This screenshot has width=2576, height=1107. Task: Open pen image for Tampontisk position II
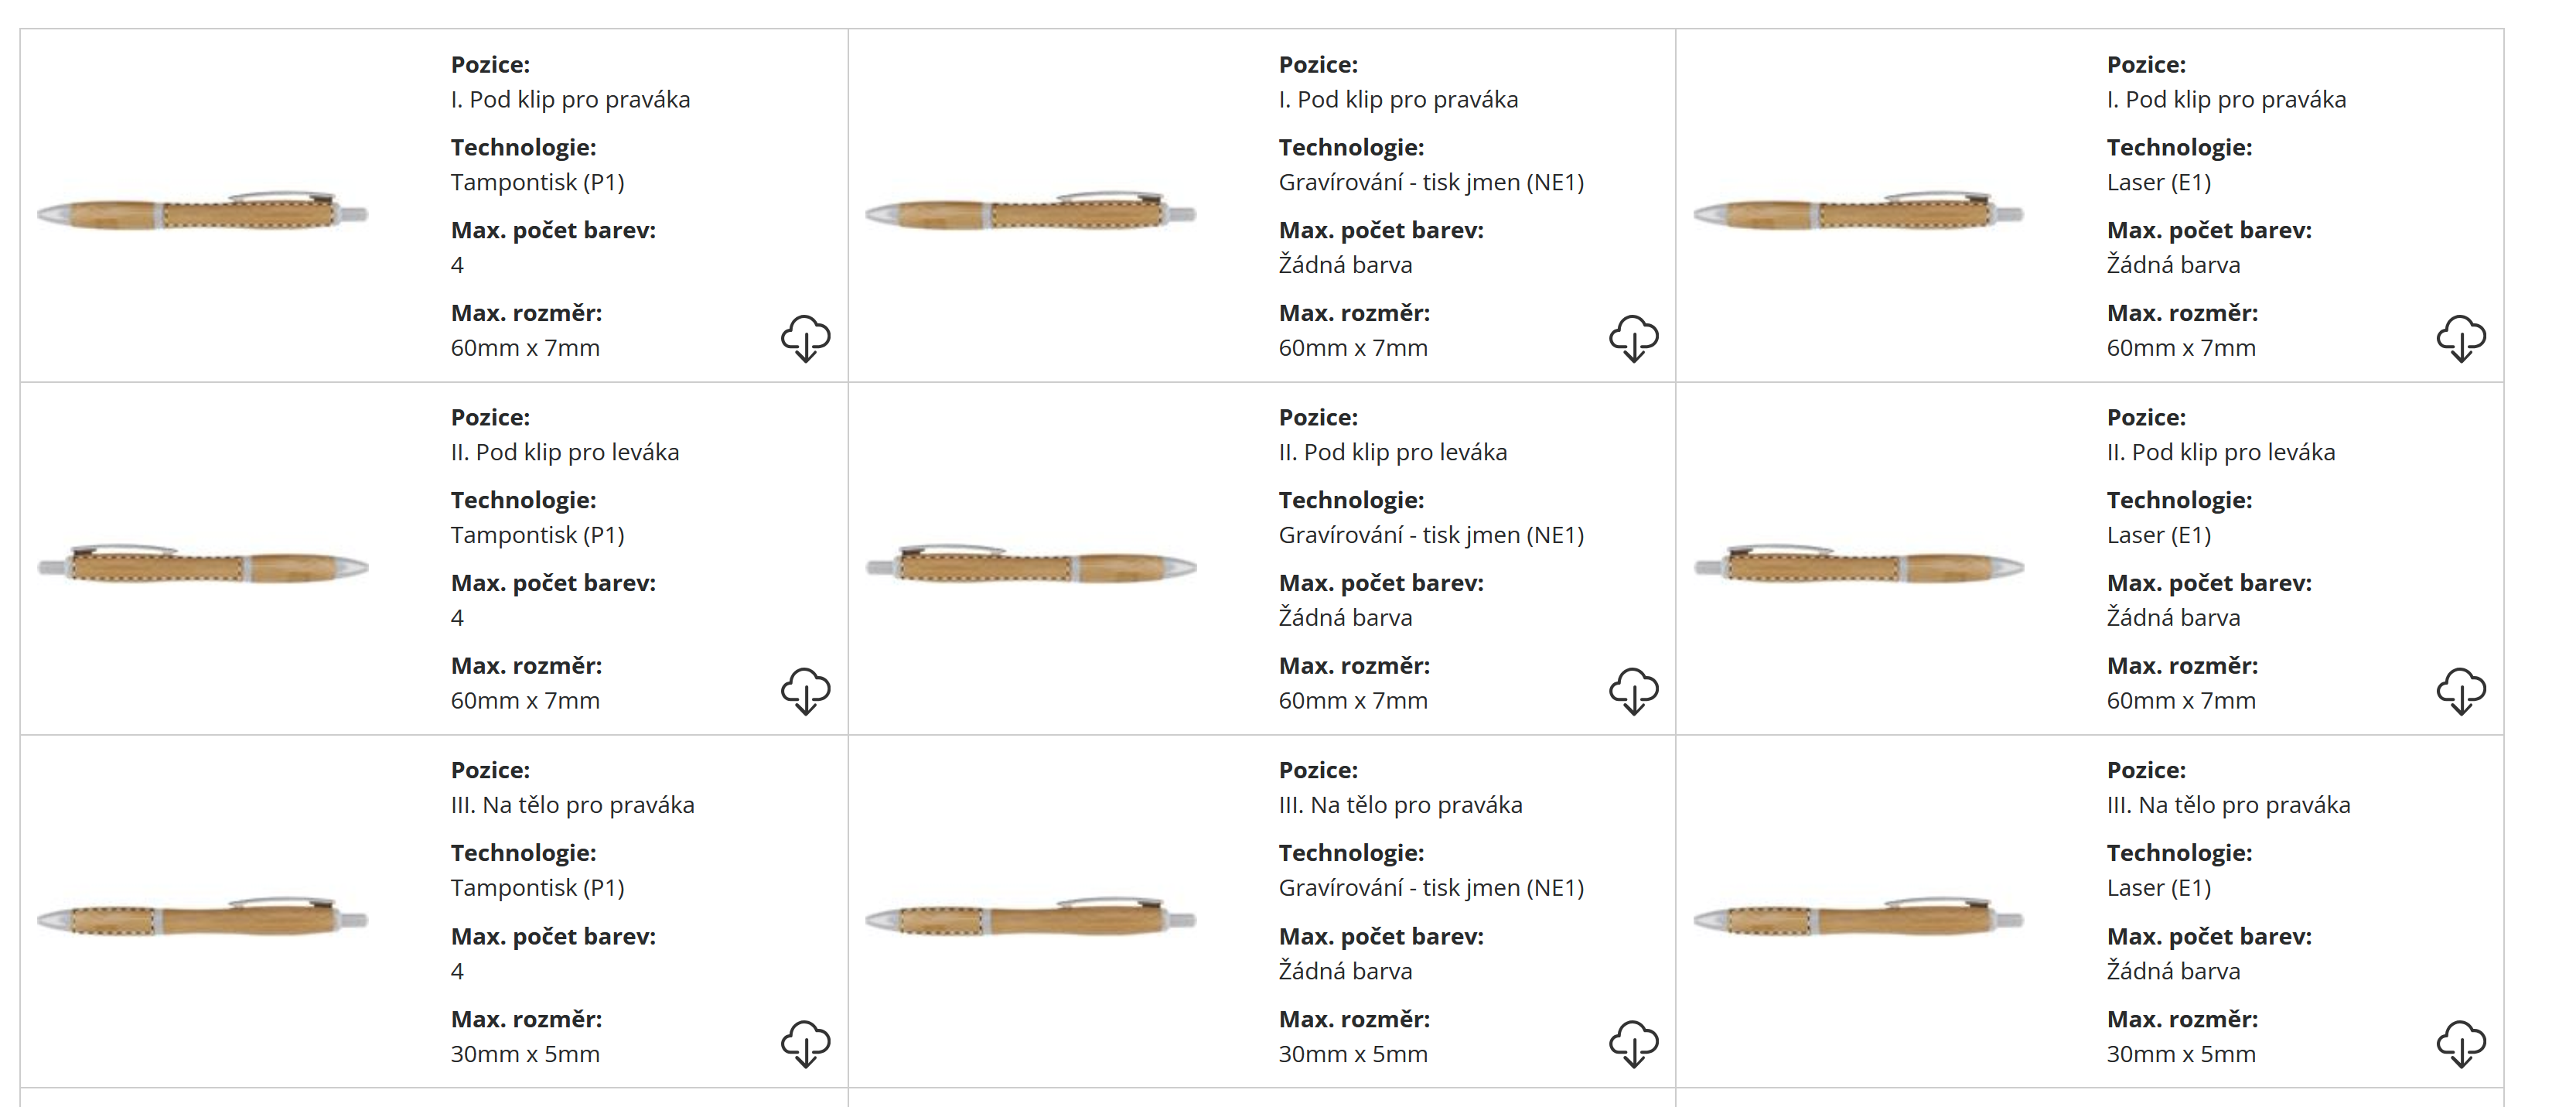(203, 565)
